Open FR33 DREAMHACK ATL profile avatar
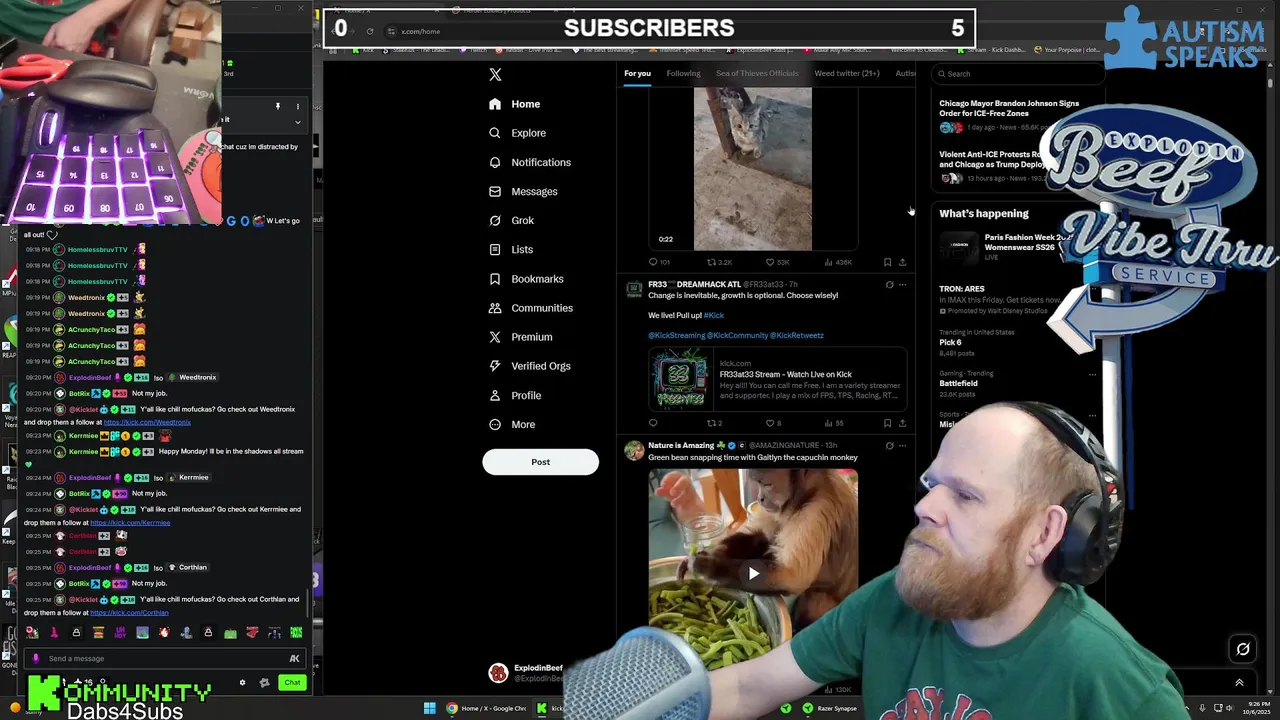 coord(634,290)
